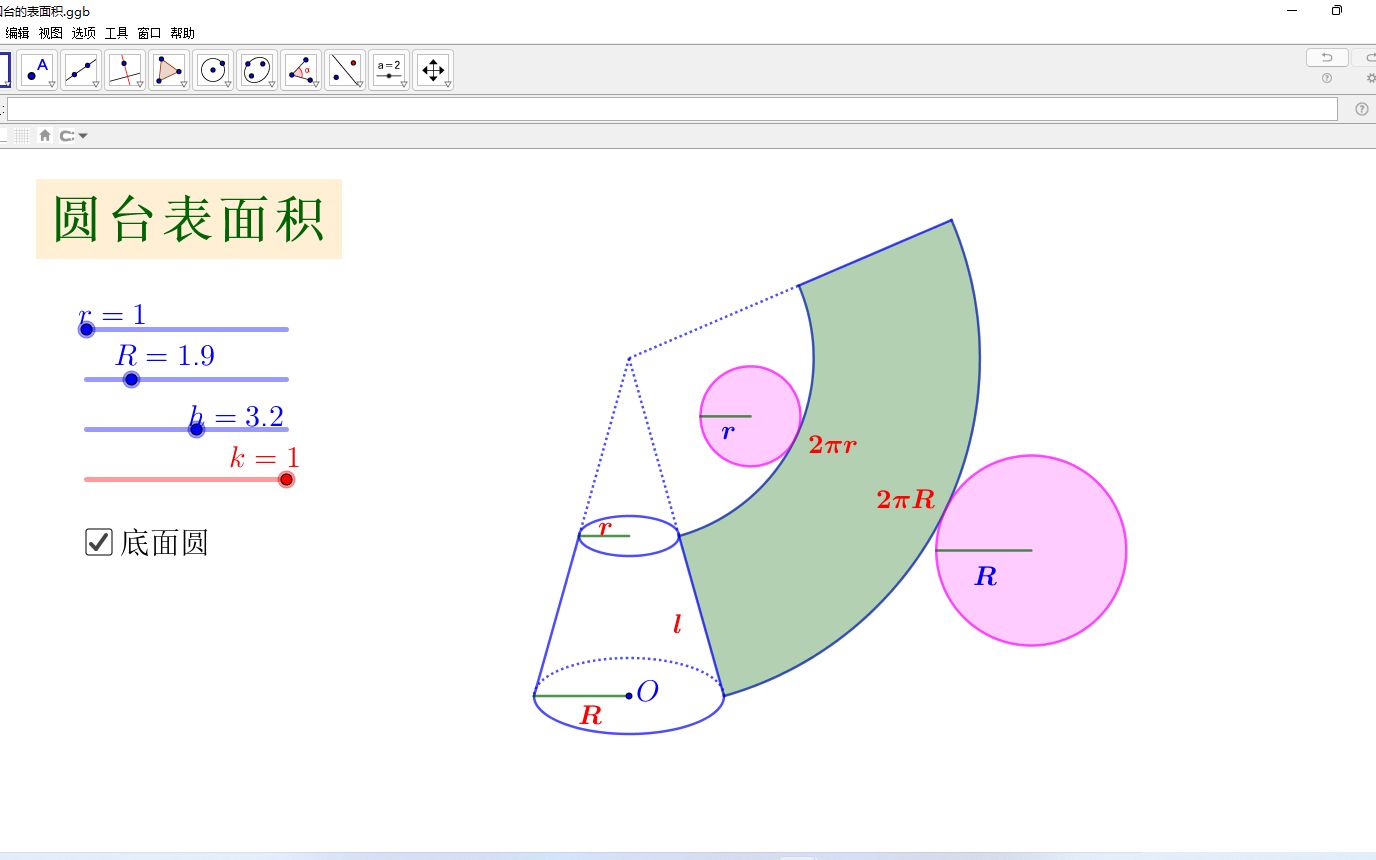Expand the Point tool's dropdown triangle

coord(52,85)
